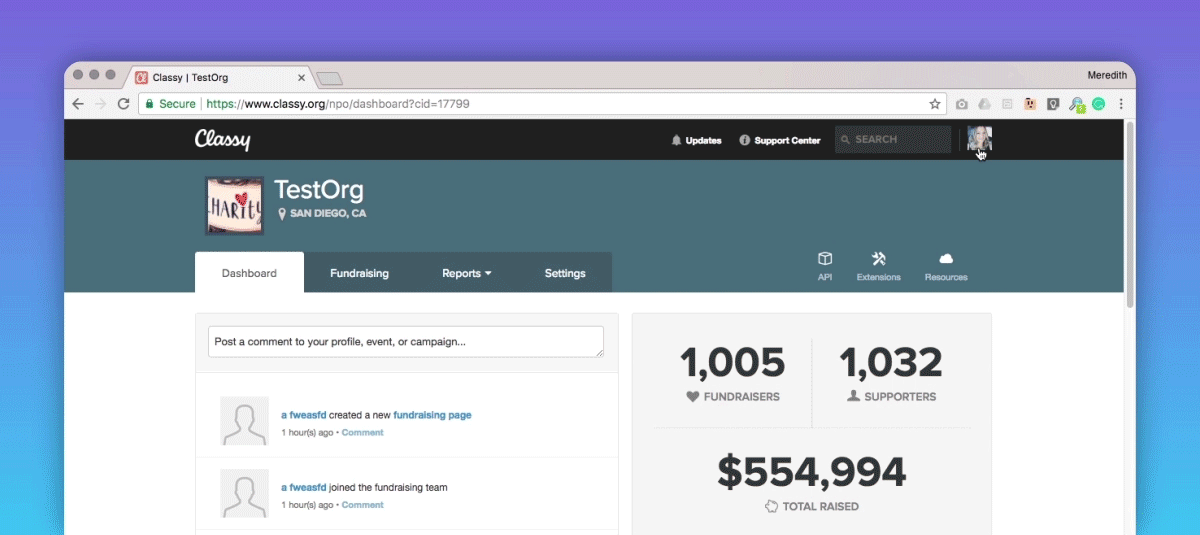Expand the Reports dropdown tab

pyautogui.click(x=467, y=273)
